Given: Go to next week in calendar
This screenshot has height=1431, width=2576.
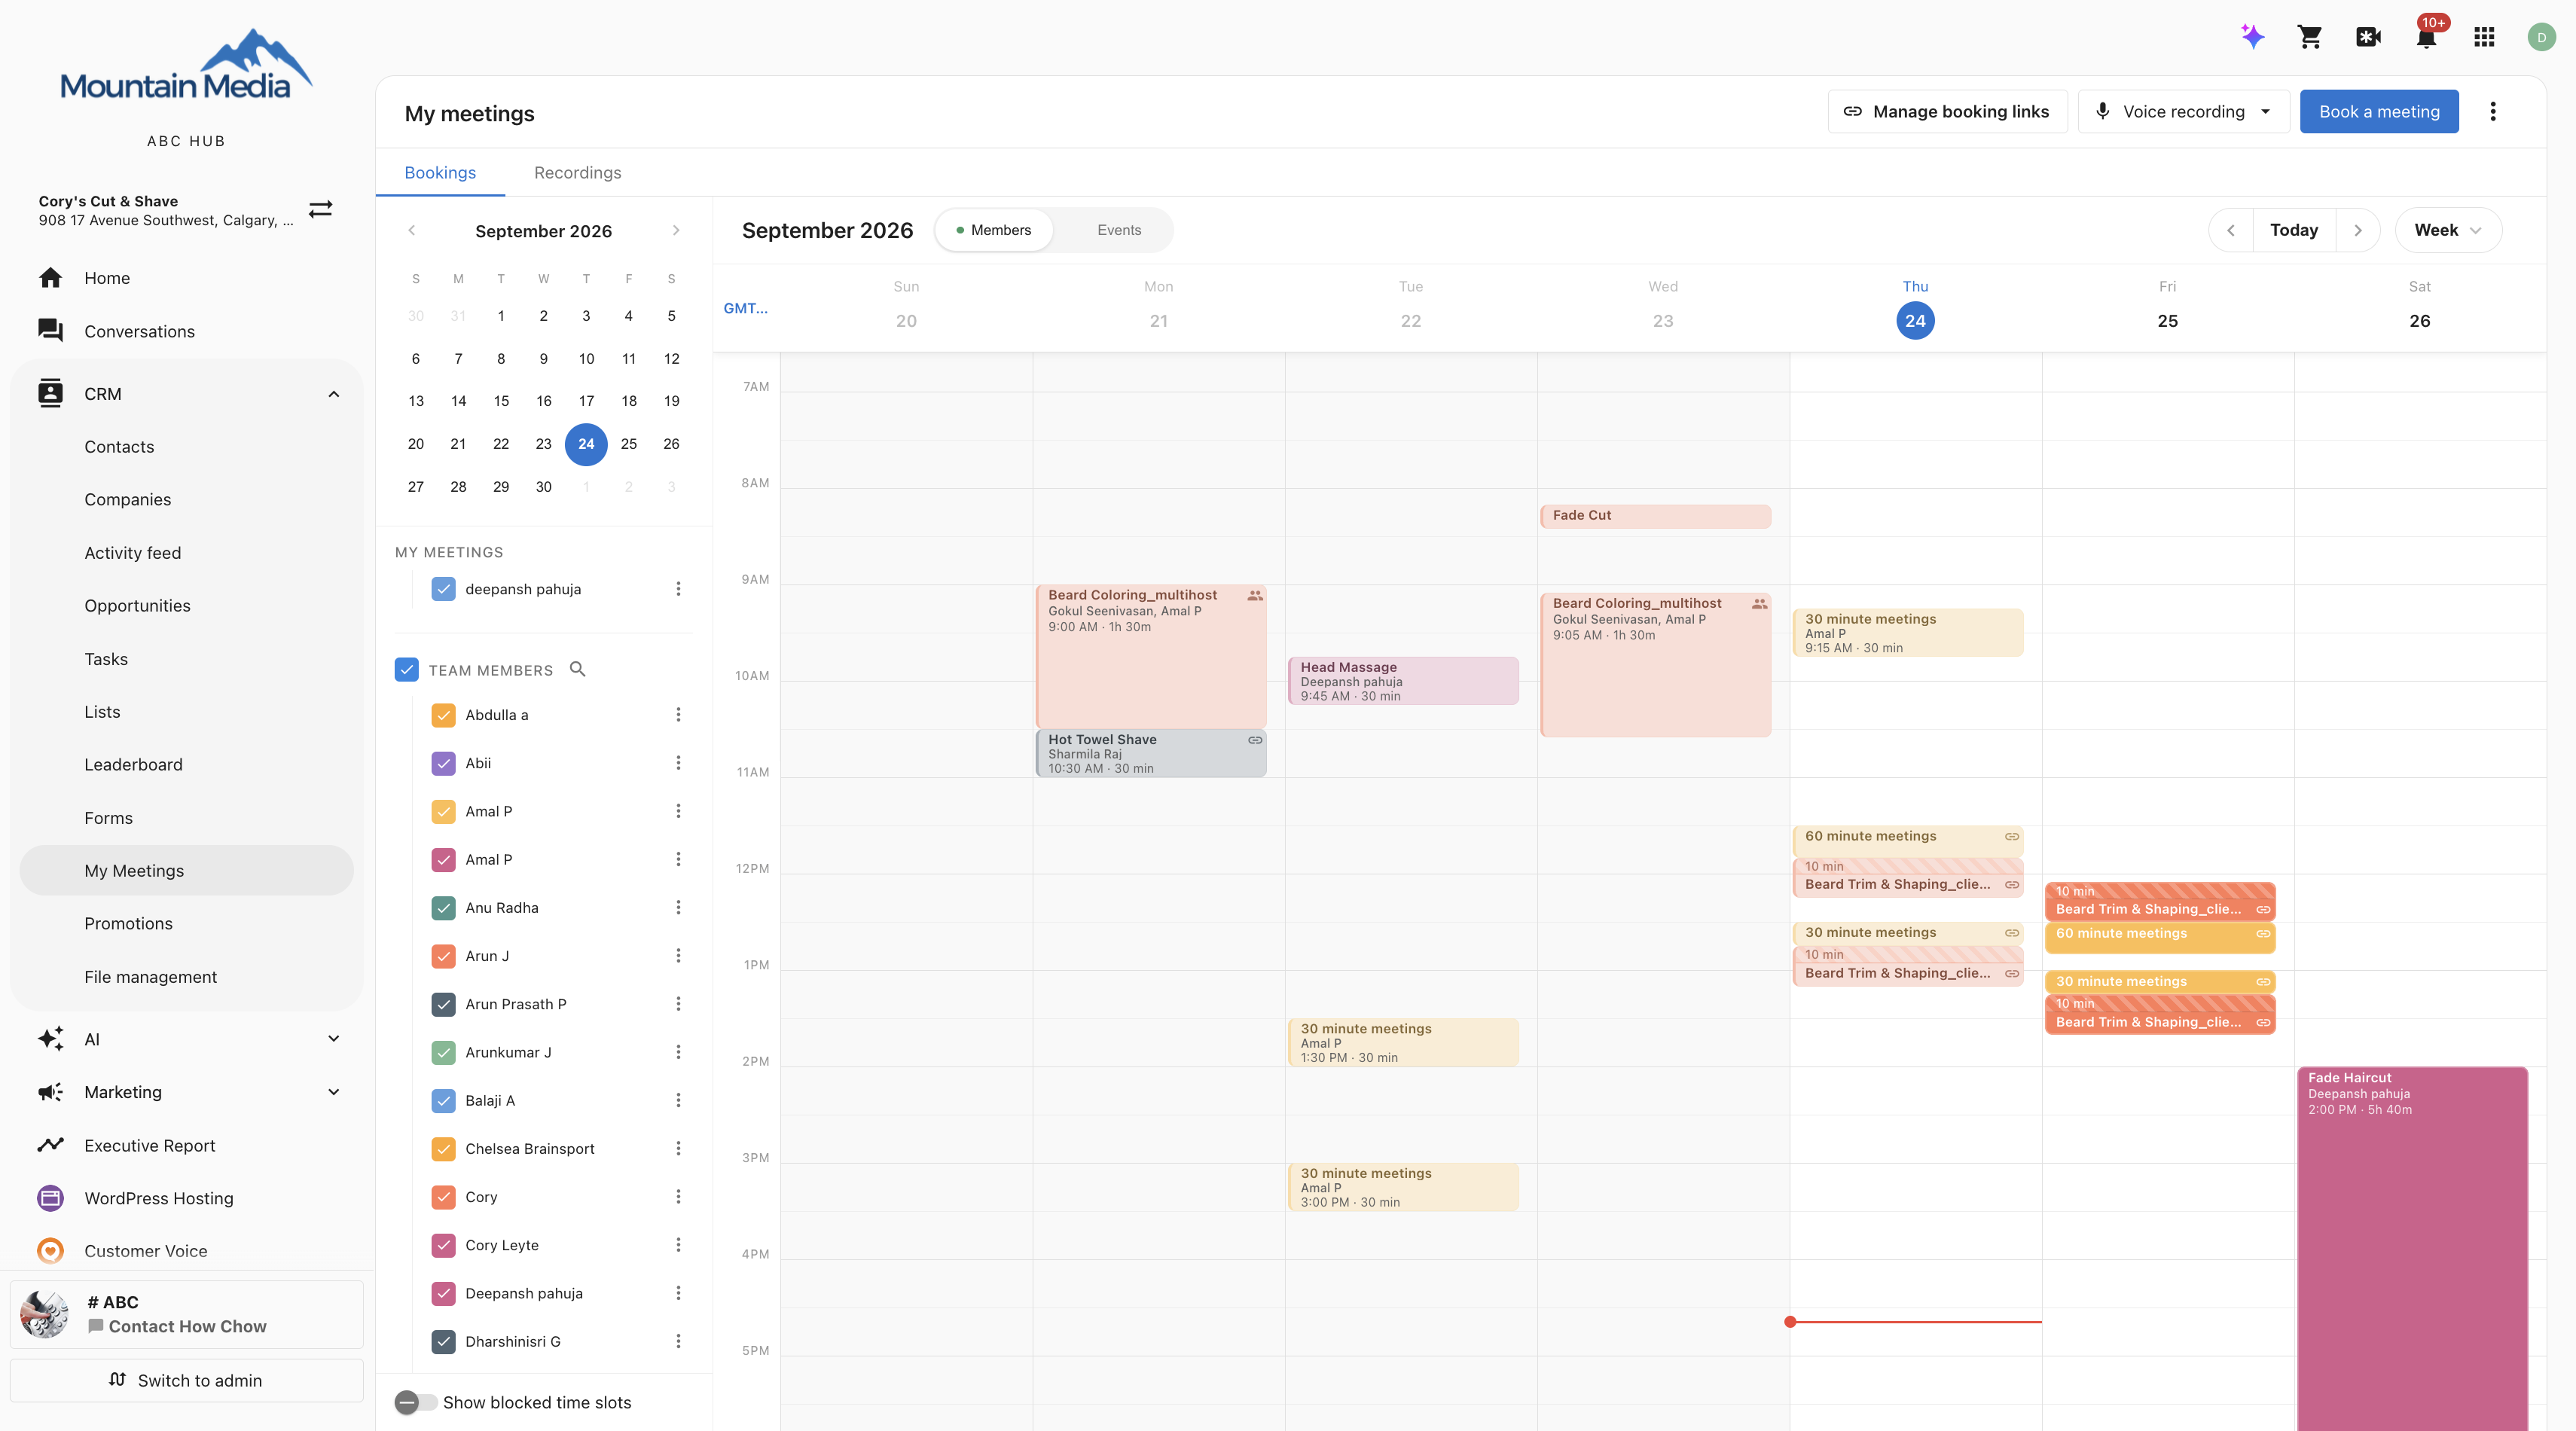Looking at the screenshot, I should tap(2358, 230).
